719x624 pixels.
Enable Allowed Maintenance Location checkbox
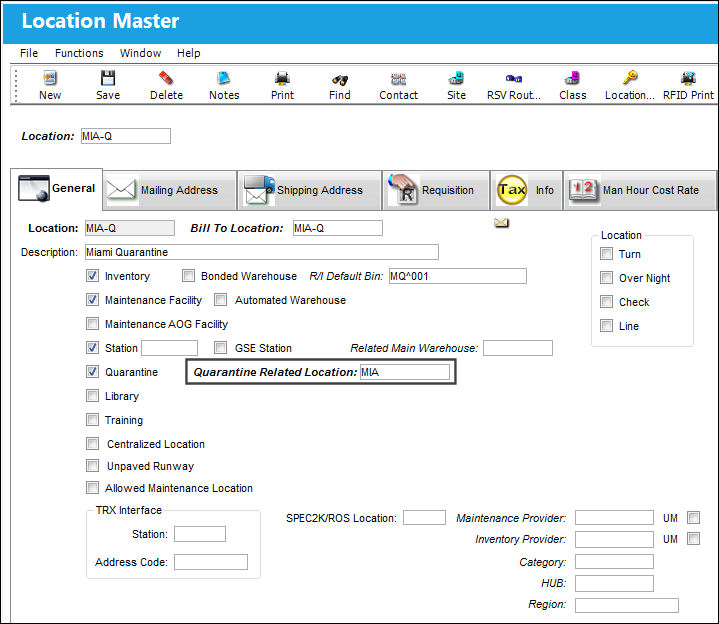[x=92, y=487]
